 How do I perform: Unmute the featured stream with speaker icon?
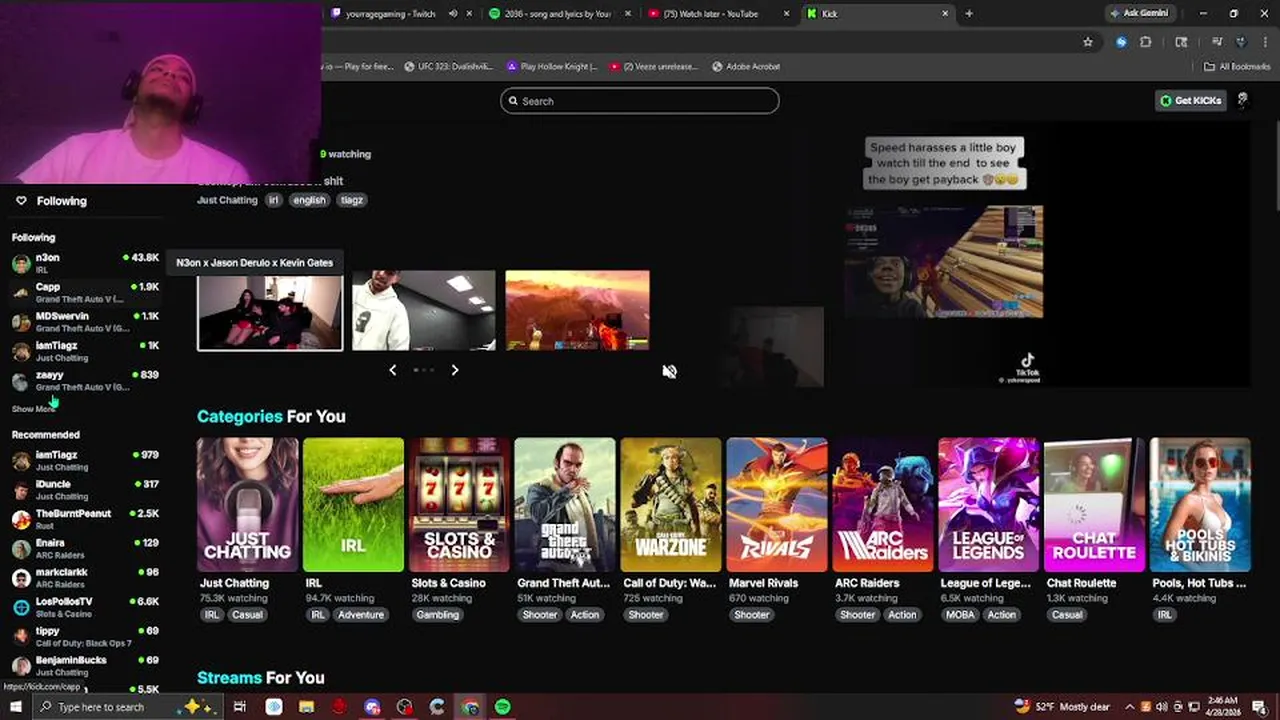coord(669,371)
